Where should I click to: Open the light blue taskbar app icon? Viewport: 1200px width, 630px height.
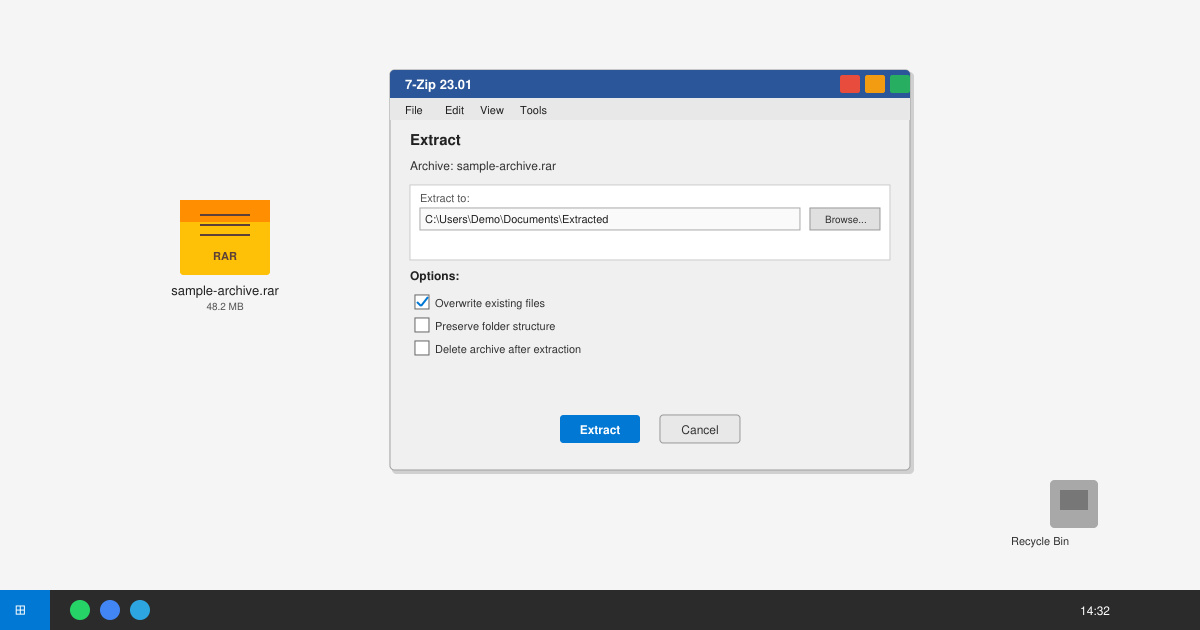pos(140,610)
